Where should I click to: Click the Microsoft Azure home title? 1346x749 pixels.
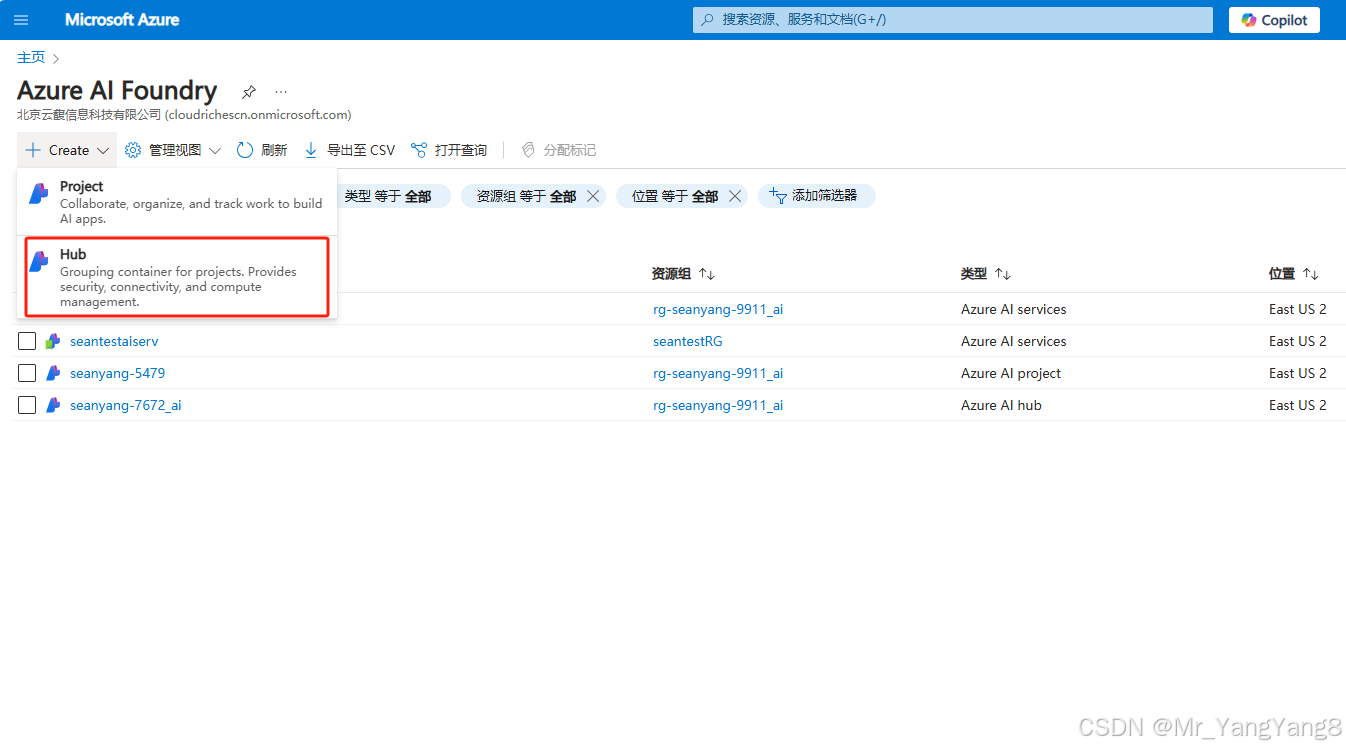[122, 20]
